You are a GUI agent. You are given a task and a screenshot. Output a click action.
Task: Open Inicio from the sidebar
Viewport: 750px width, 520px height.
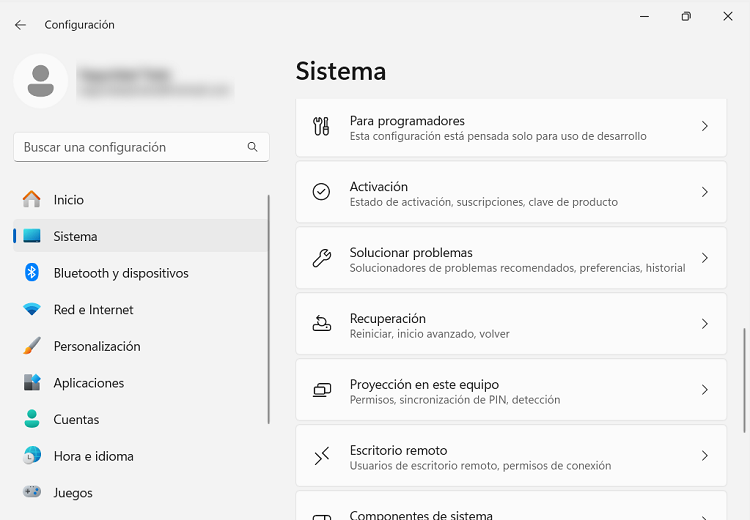(68, 200)
